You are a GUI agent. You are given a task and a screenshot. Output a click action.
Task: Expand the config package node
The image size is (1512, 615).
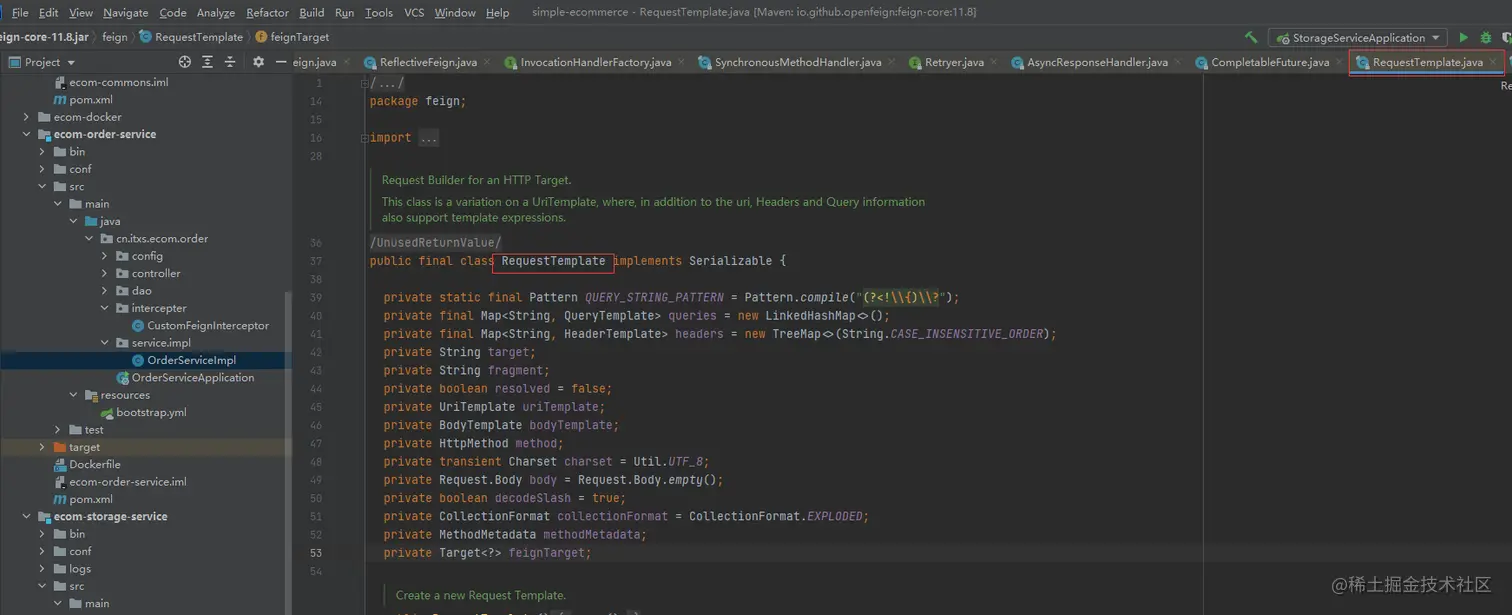coord(105,256)
